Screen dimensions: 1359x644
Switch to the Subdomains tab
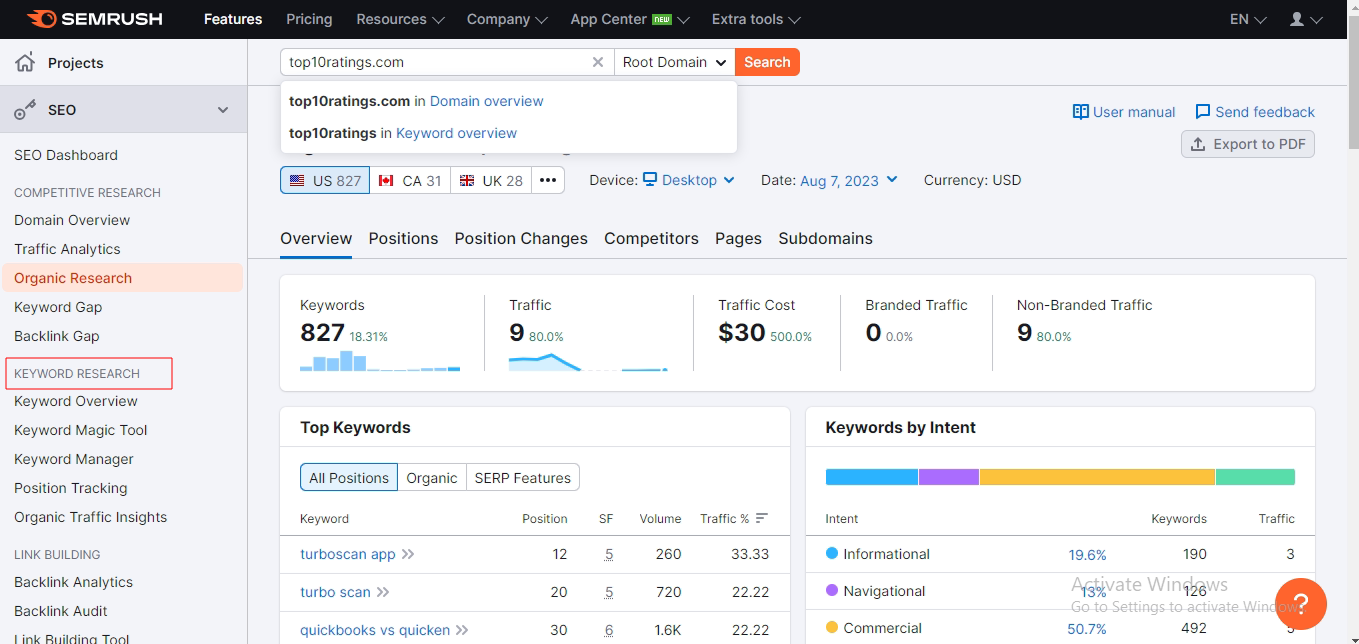825,238
